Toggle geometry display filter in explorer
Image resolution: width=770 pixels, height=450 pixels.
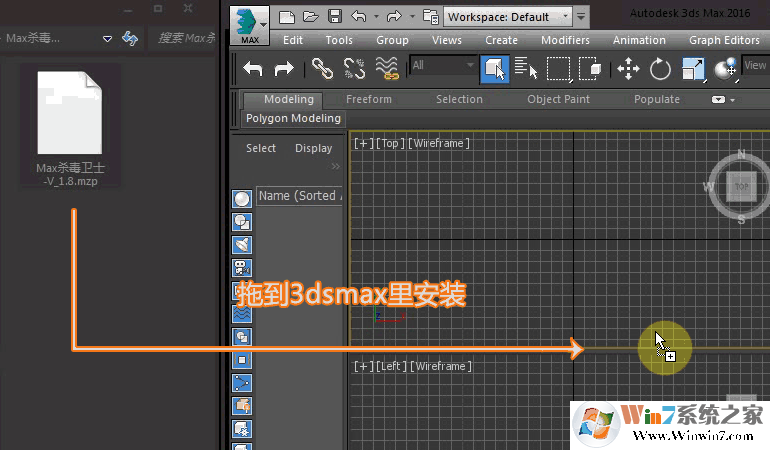[242, 198]
